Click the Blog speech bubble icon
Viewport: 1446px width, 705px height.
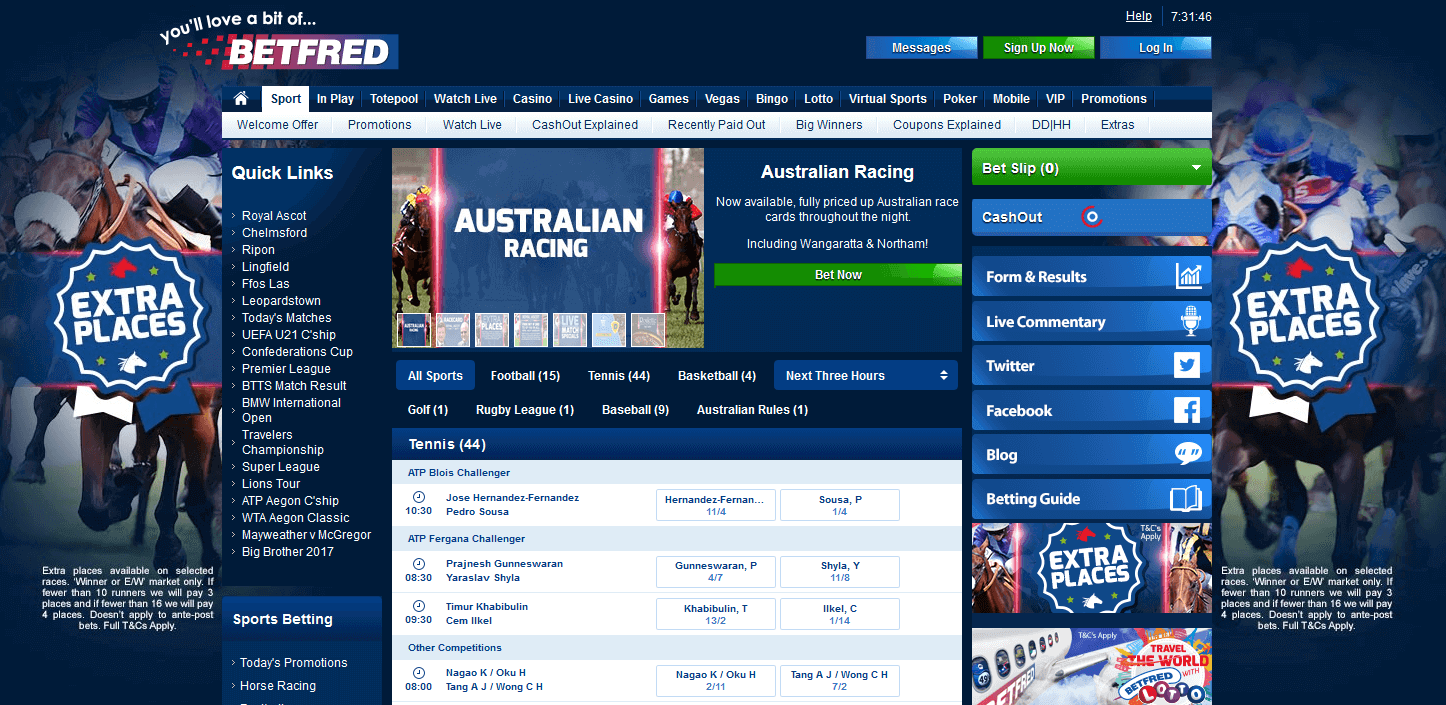pyautogui.click(x=1187, y=454)
